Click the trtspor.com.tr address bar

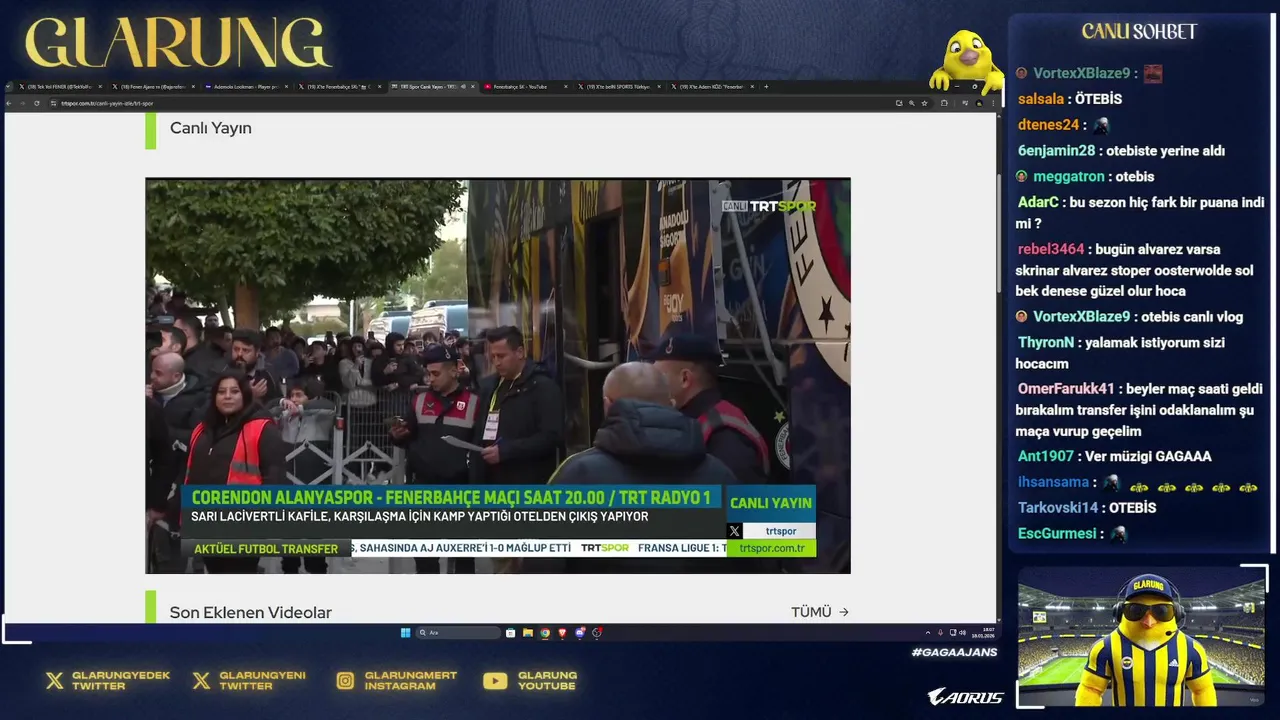pos(470,103)
